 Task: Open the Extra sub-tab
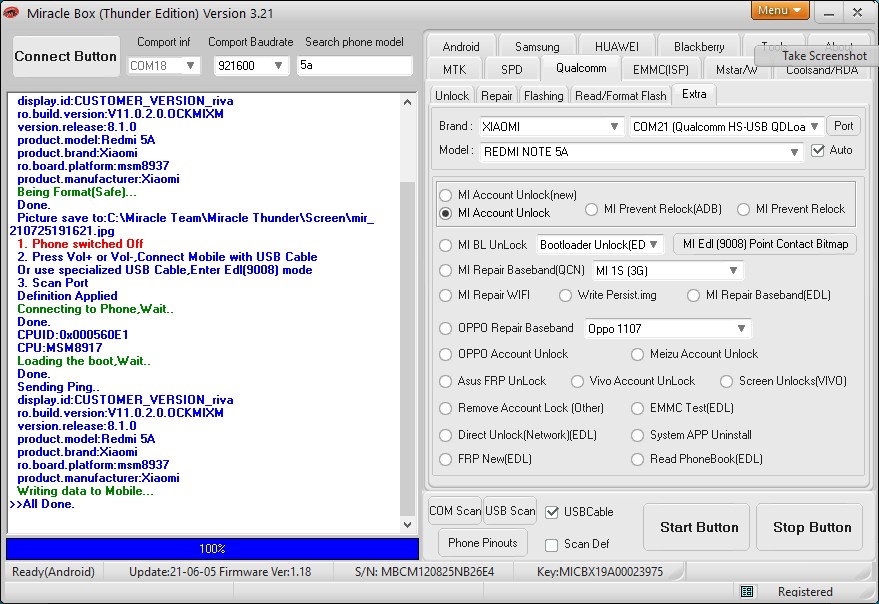[x=694, y=94]
